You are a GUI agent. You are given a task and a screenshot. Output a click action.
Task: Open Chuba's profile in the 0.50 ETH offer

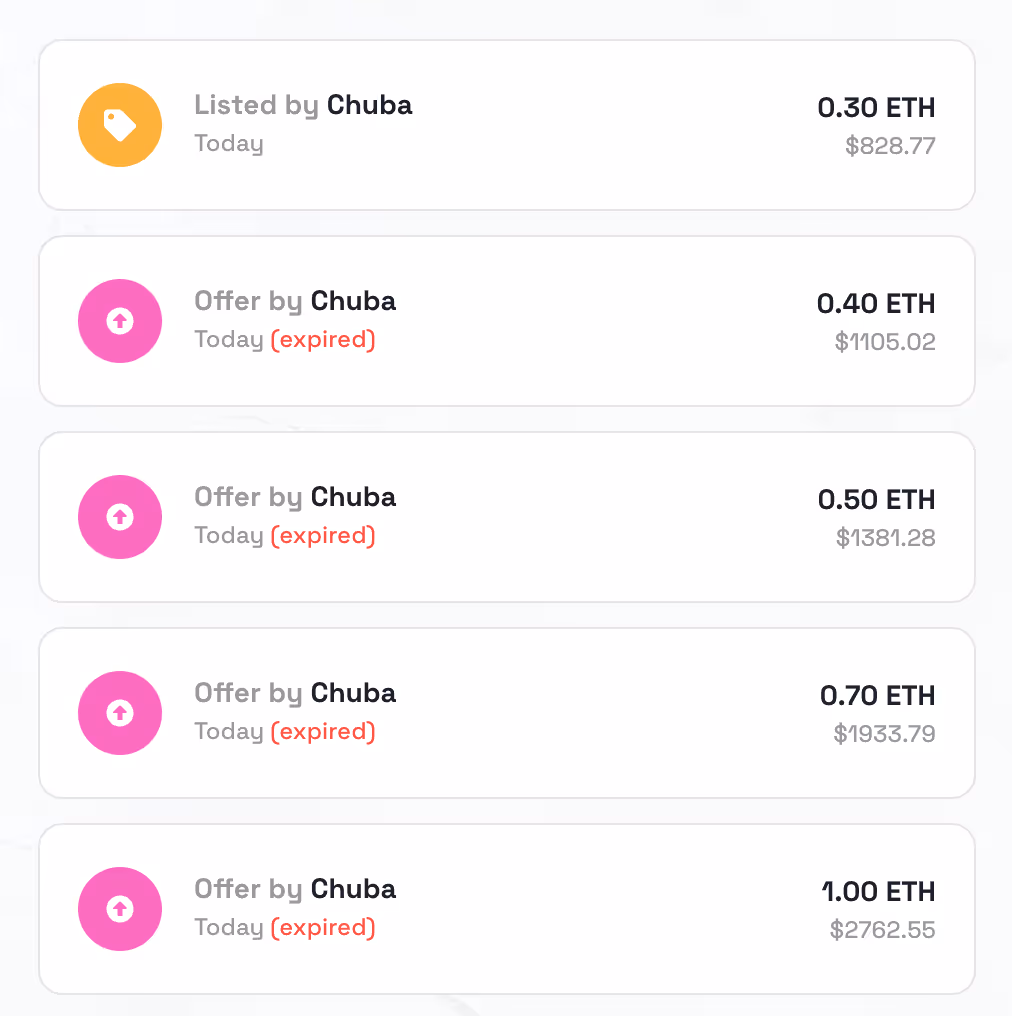(x=353, y=497)
